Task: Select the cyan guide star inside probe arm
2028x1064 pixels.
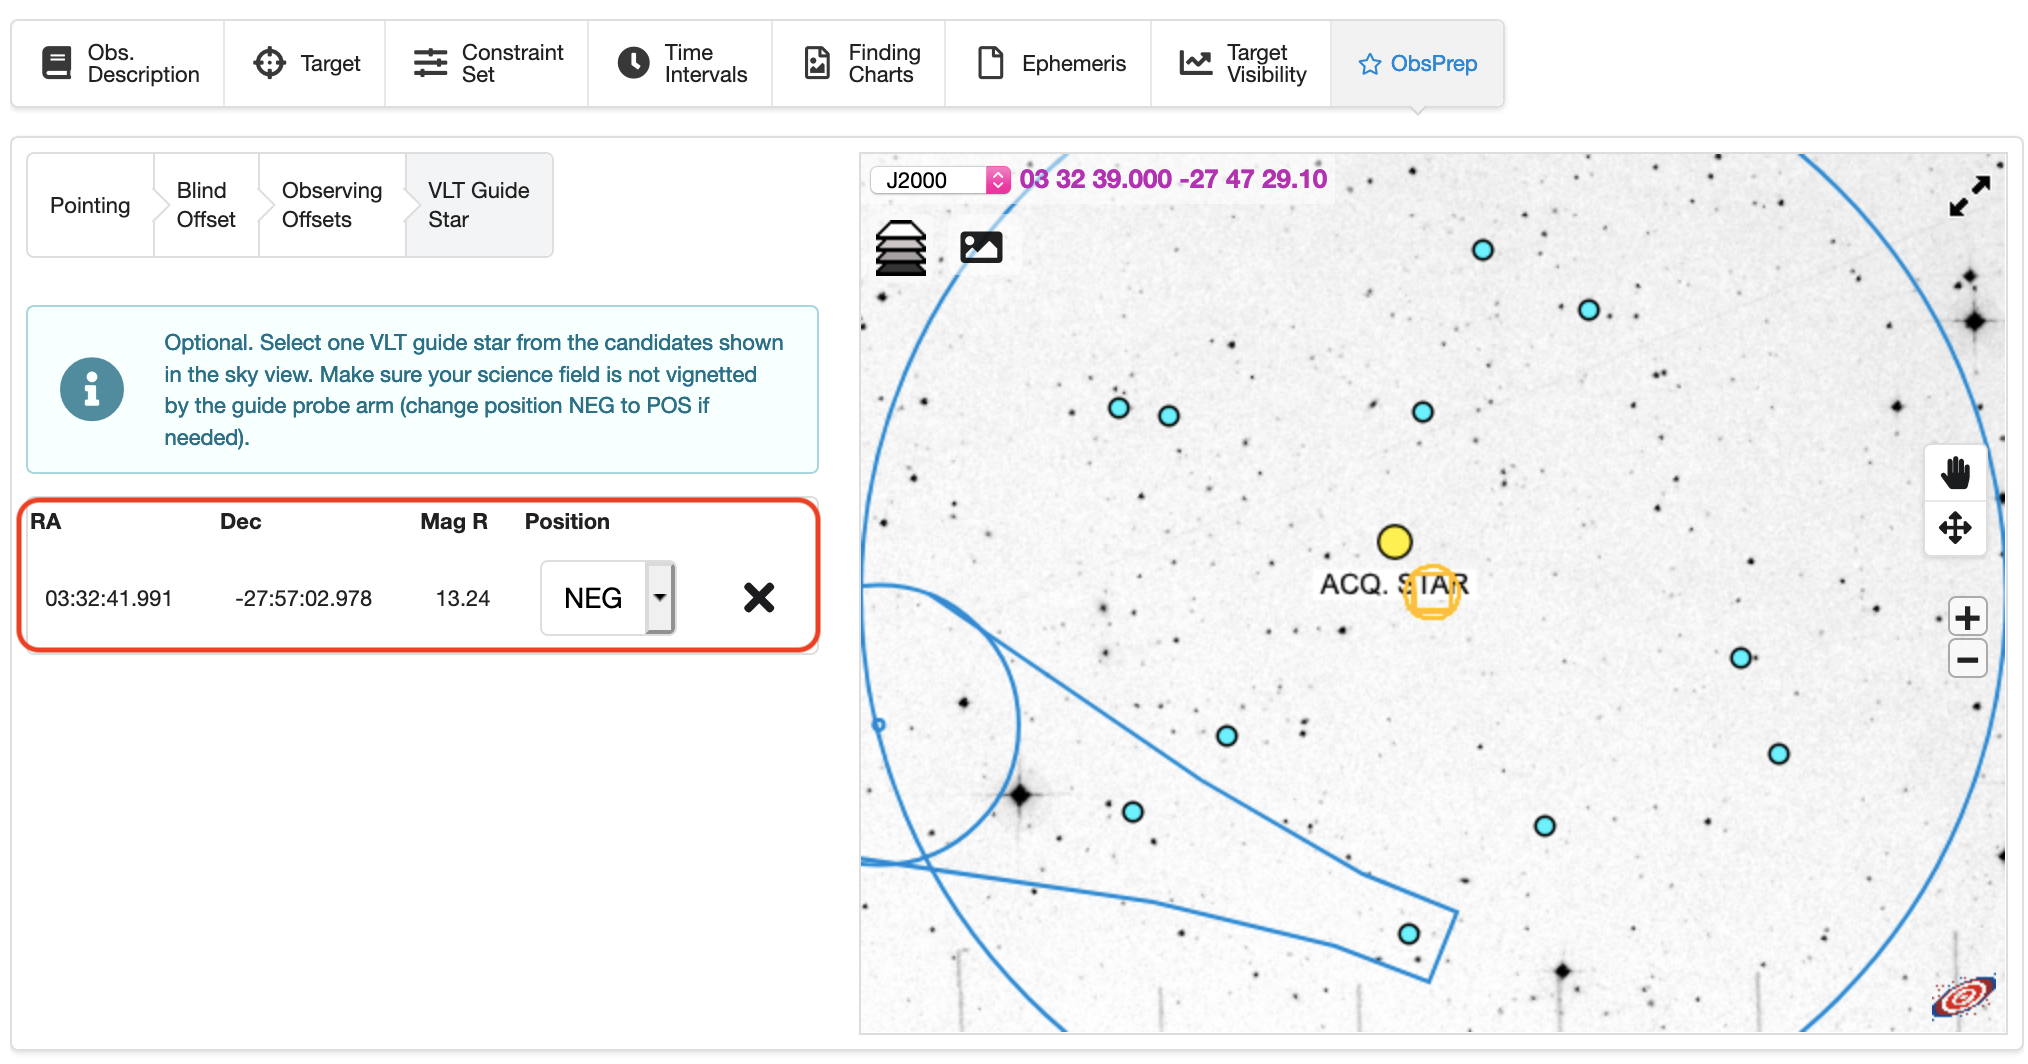Action: pos(1409,934)
